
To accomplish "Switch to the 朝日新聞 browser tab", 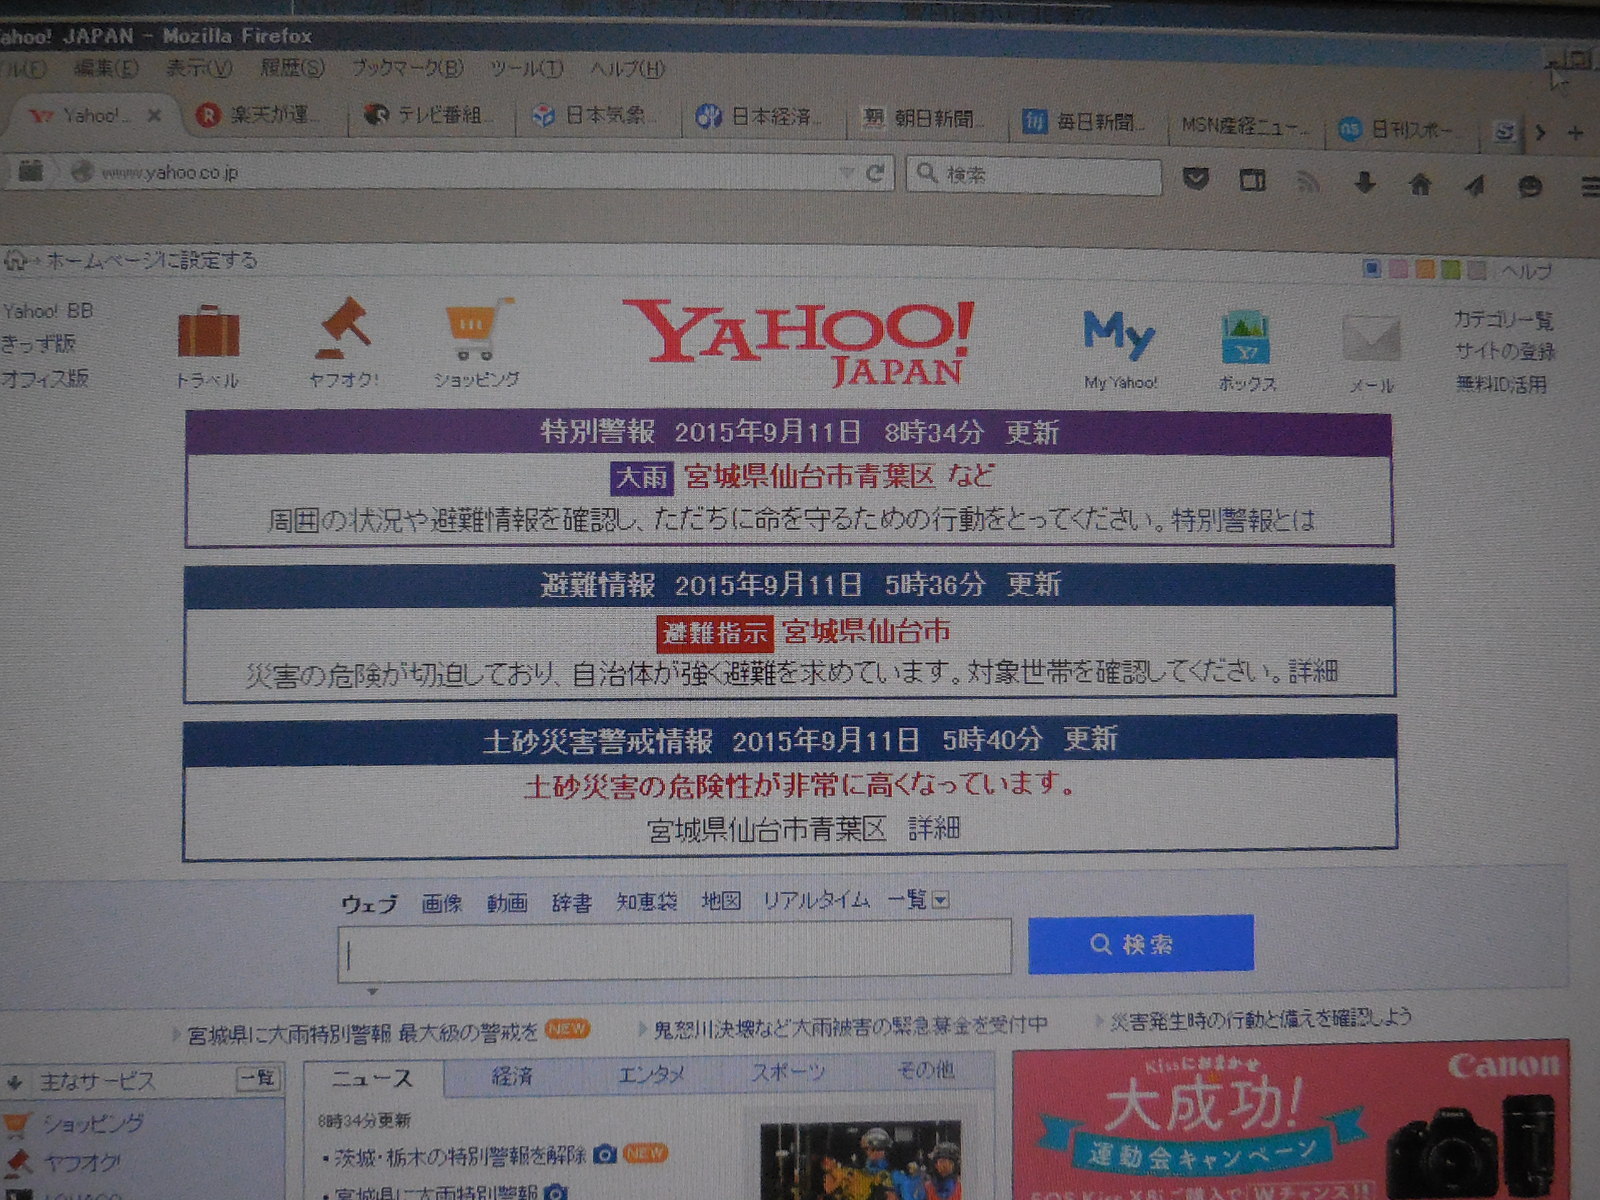I will (925, 119).
